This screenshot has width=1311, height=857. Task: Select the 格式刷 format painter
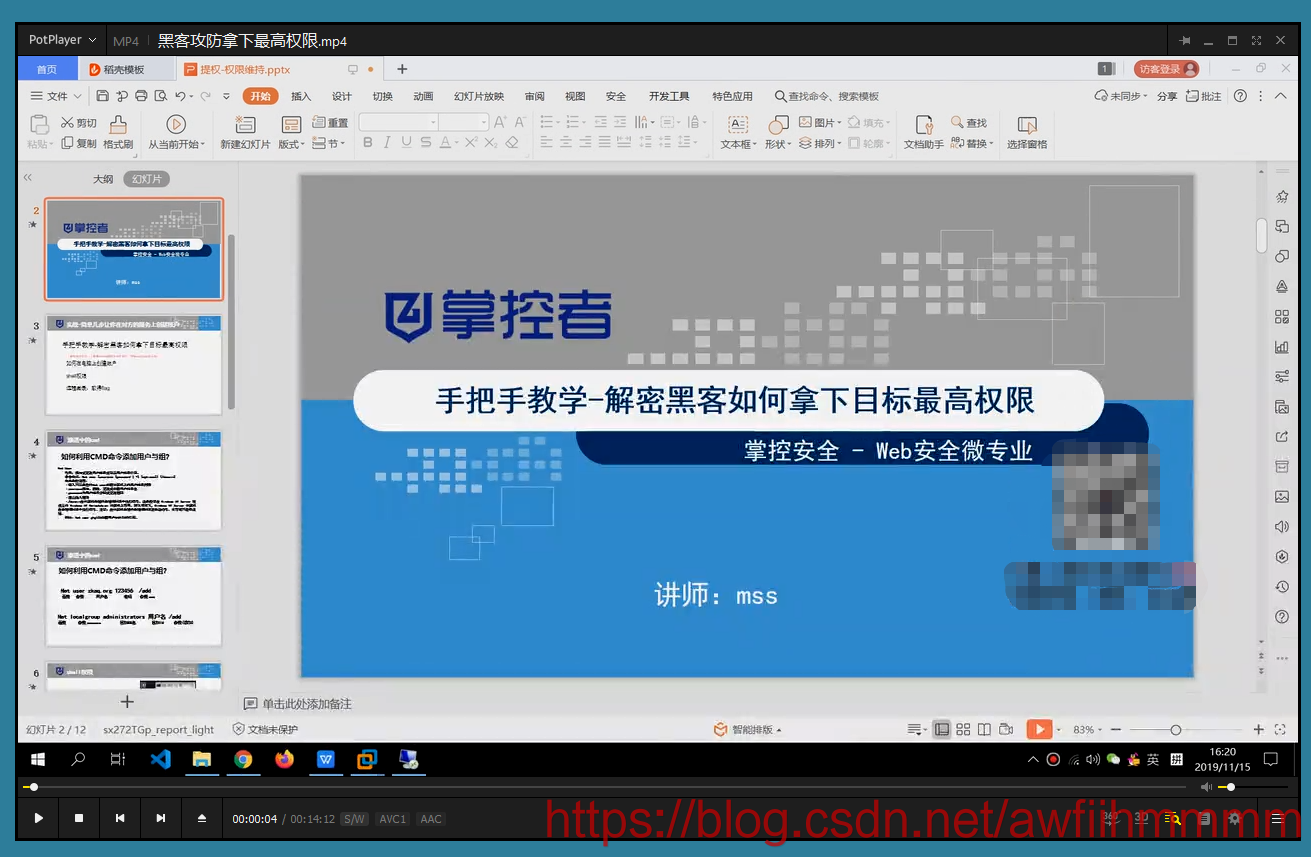tap(118, 132)
